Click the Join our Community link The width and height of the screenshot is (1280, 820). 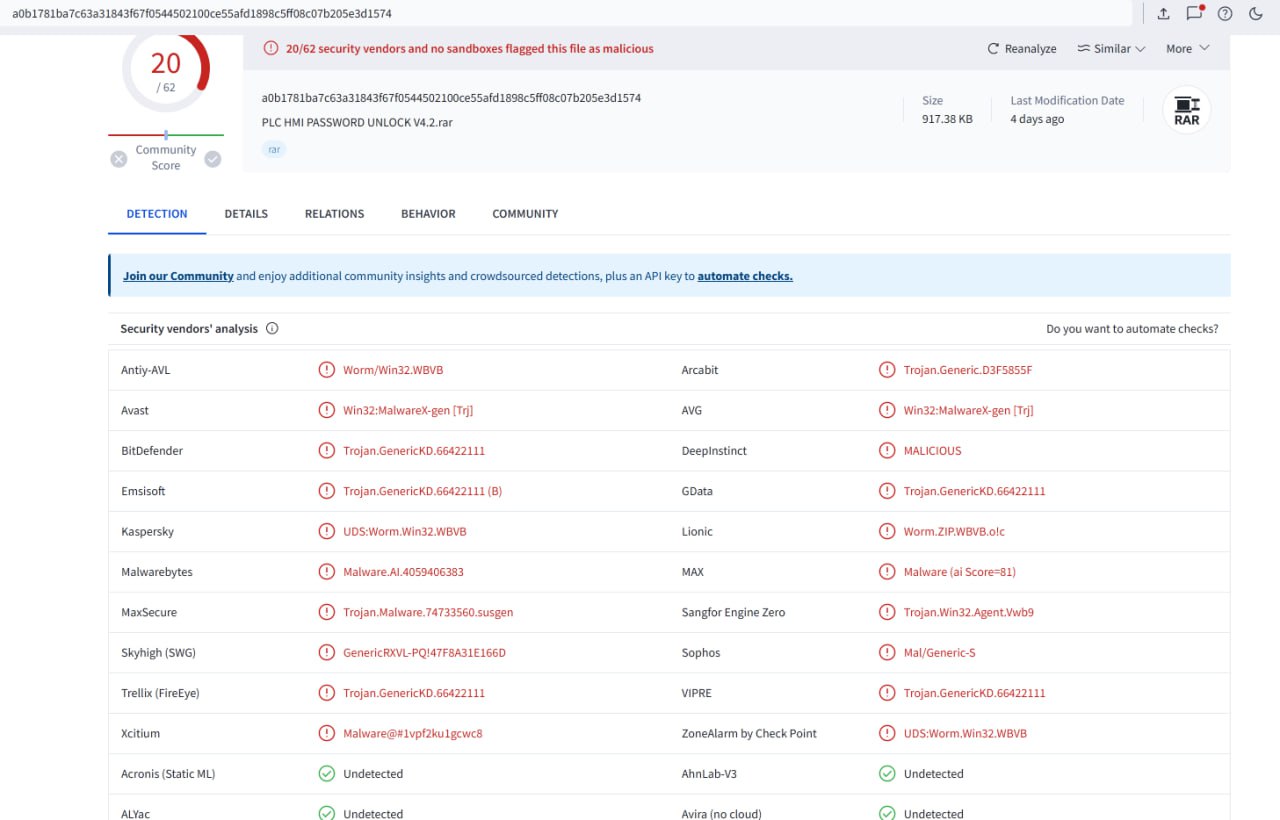178,276
